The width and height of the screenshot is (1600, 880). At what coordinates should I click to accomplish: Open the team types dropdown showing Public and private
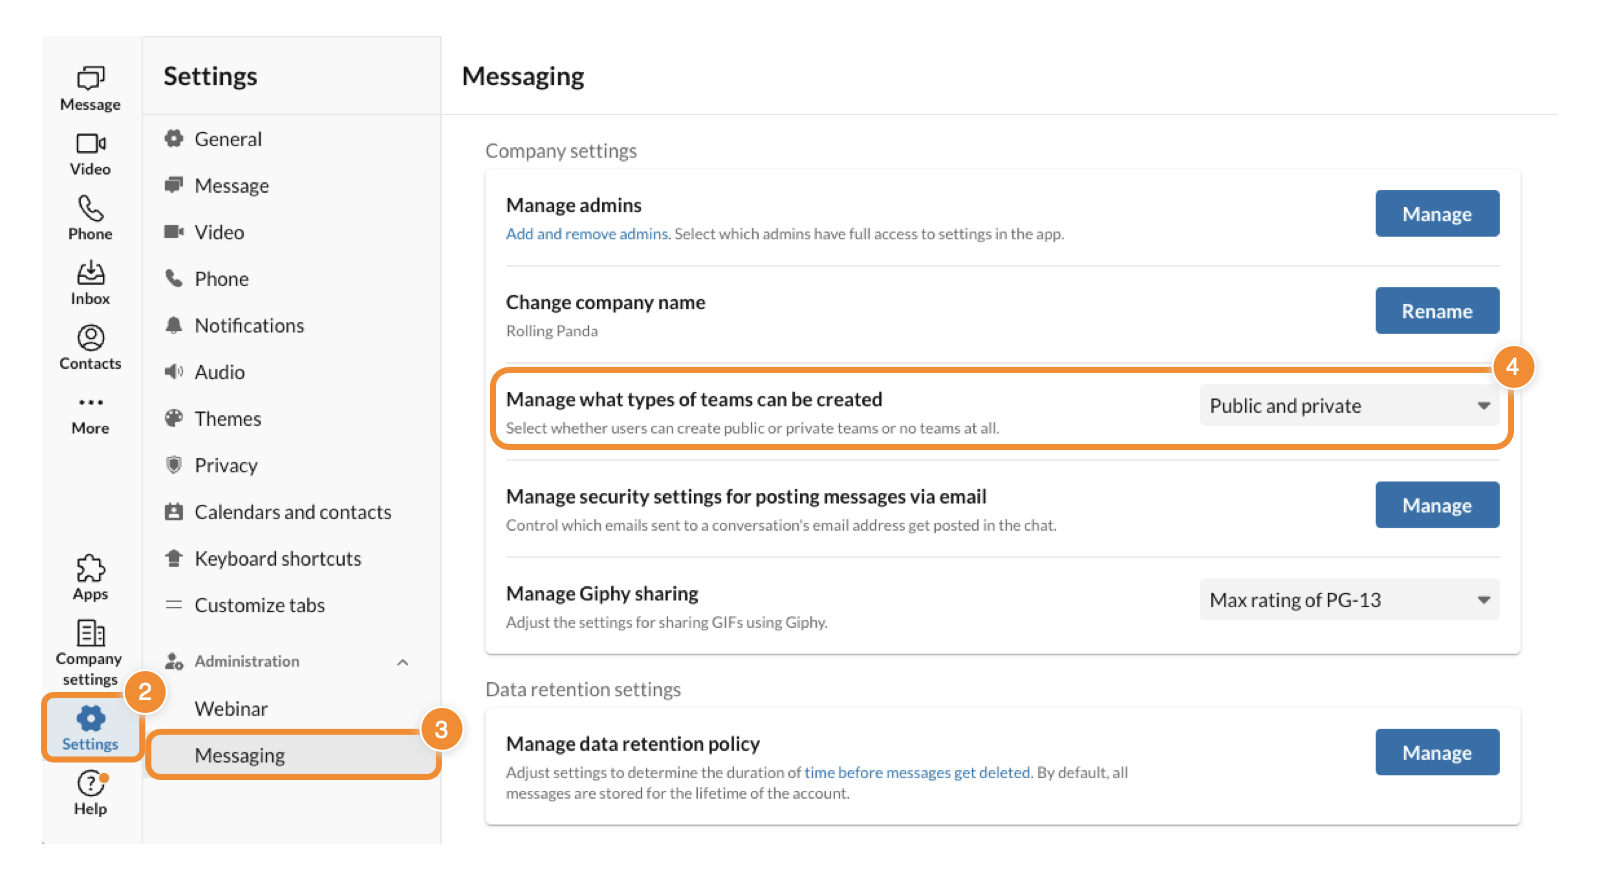[x=1348, y=406]
